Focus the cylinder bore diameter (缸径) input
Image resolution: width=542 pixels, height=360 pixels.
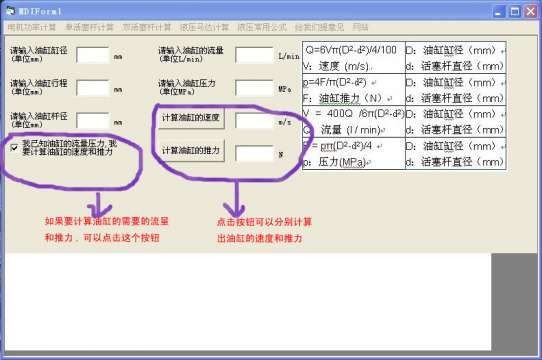click(x=93, y=55)
